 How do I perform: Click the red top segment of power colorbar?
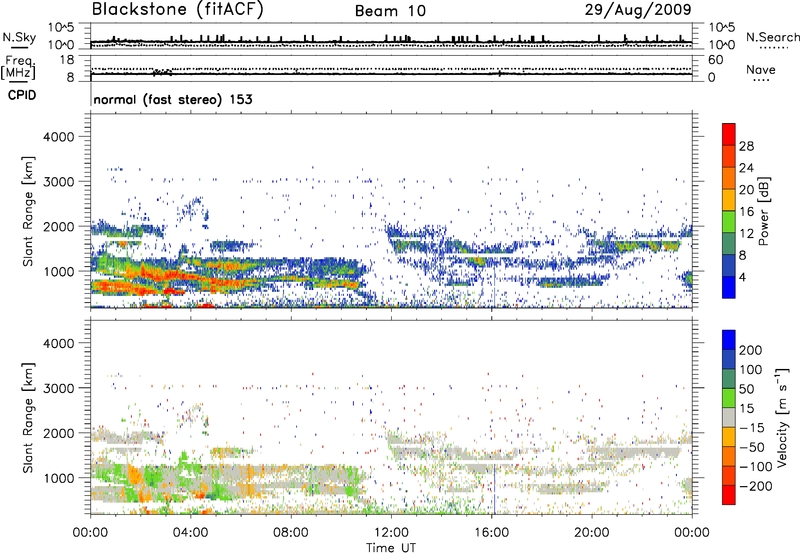tap(729, 134)
